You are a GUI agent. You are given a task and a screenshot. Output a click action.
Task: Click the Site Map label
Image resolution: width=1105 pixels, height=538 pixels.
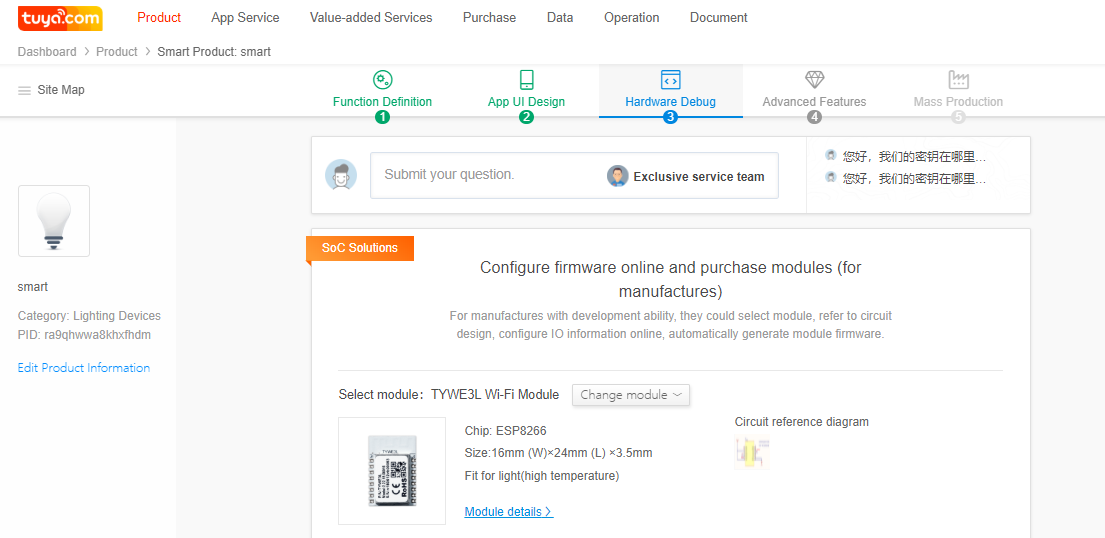point(61,90)
